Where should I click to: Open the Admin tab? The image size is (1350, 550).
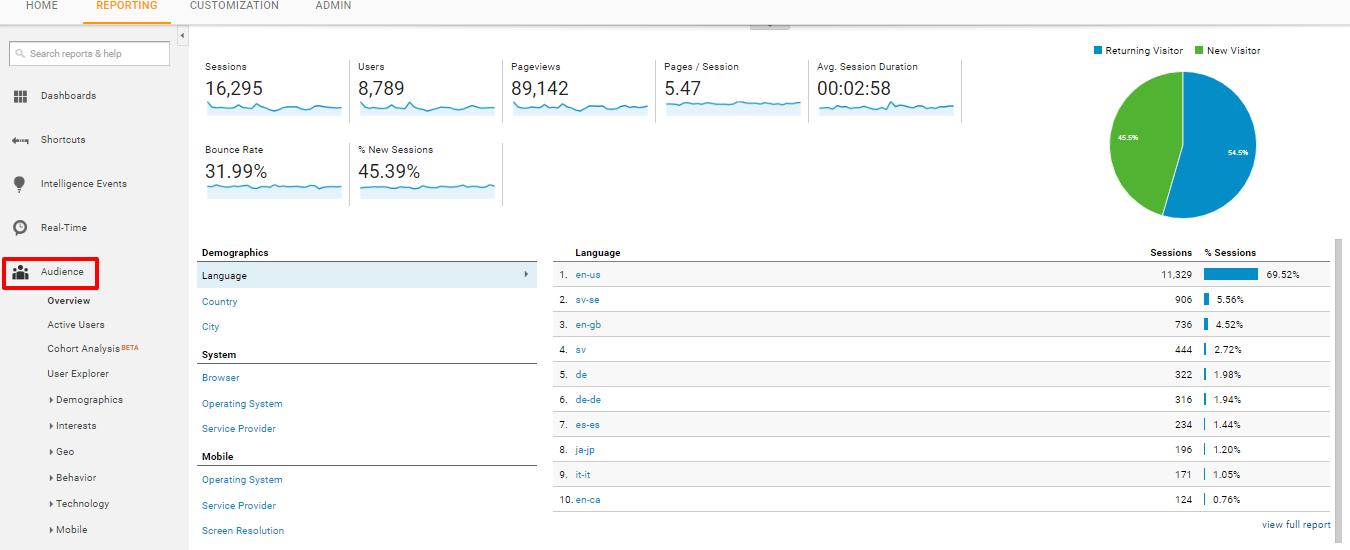click(x=333, y=6)
